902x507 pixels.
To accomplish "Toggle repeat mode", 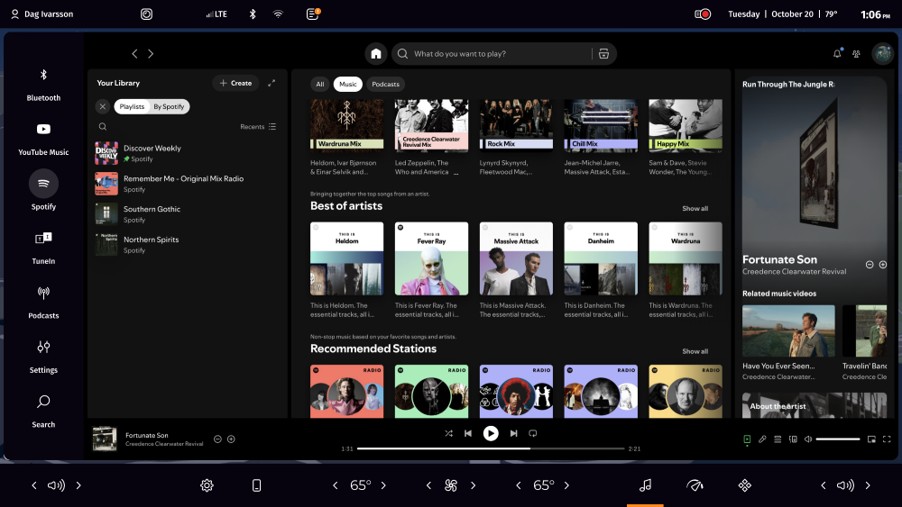I will coord(533,433).
